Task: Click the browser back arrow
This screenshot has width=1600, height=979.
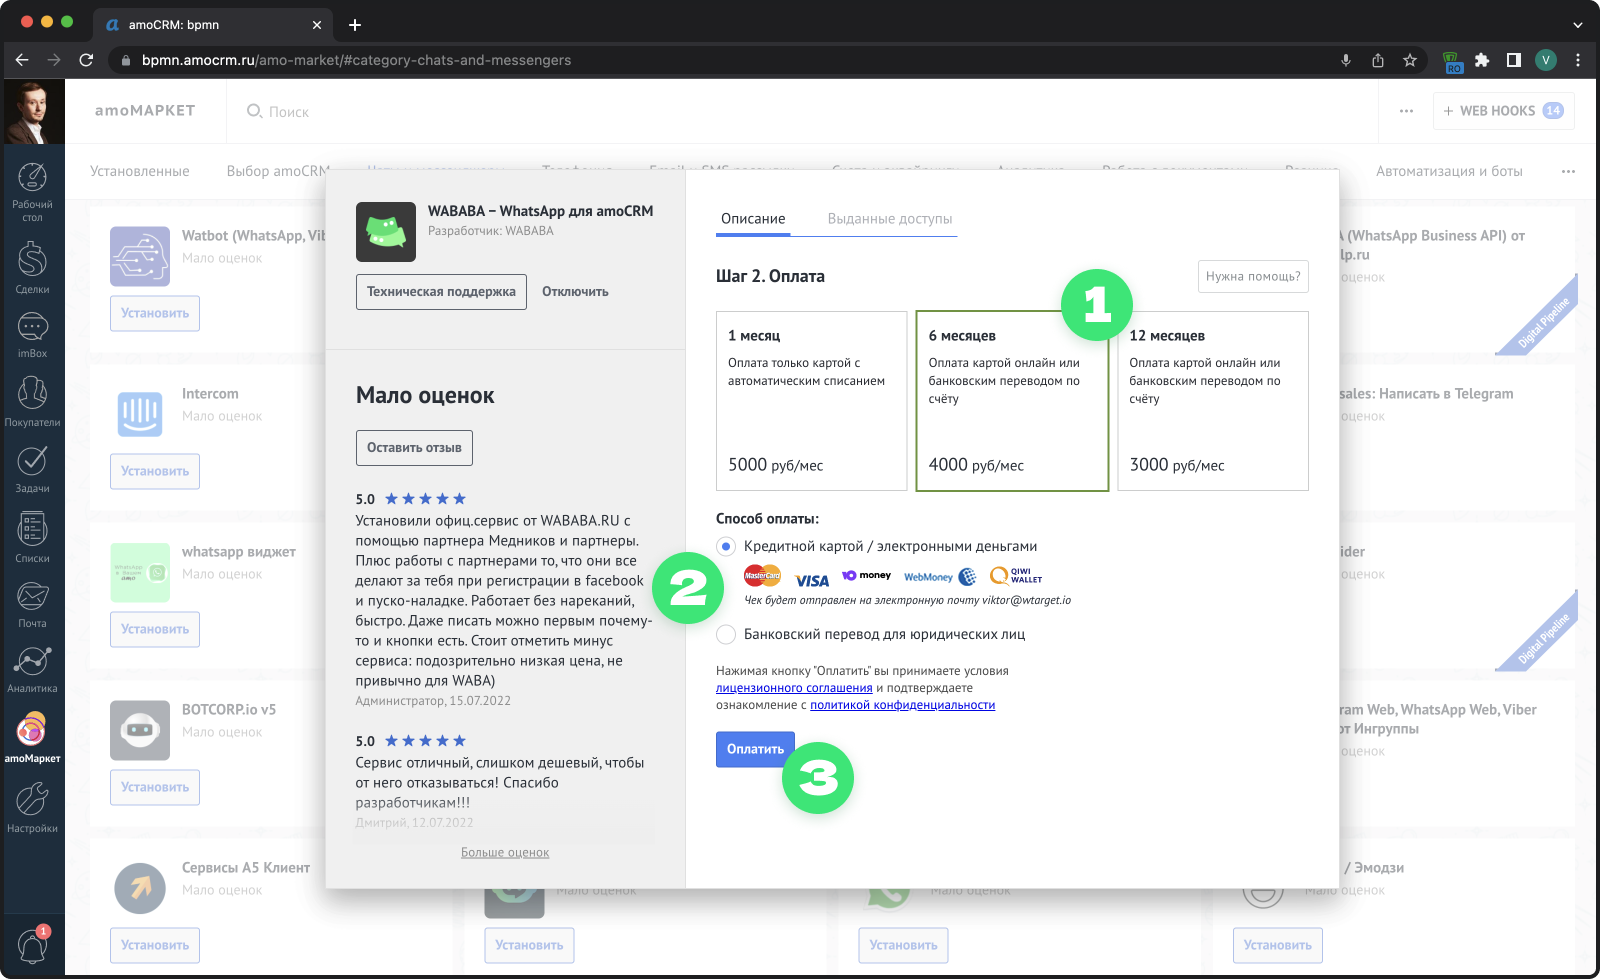Action: 22,60
